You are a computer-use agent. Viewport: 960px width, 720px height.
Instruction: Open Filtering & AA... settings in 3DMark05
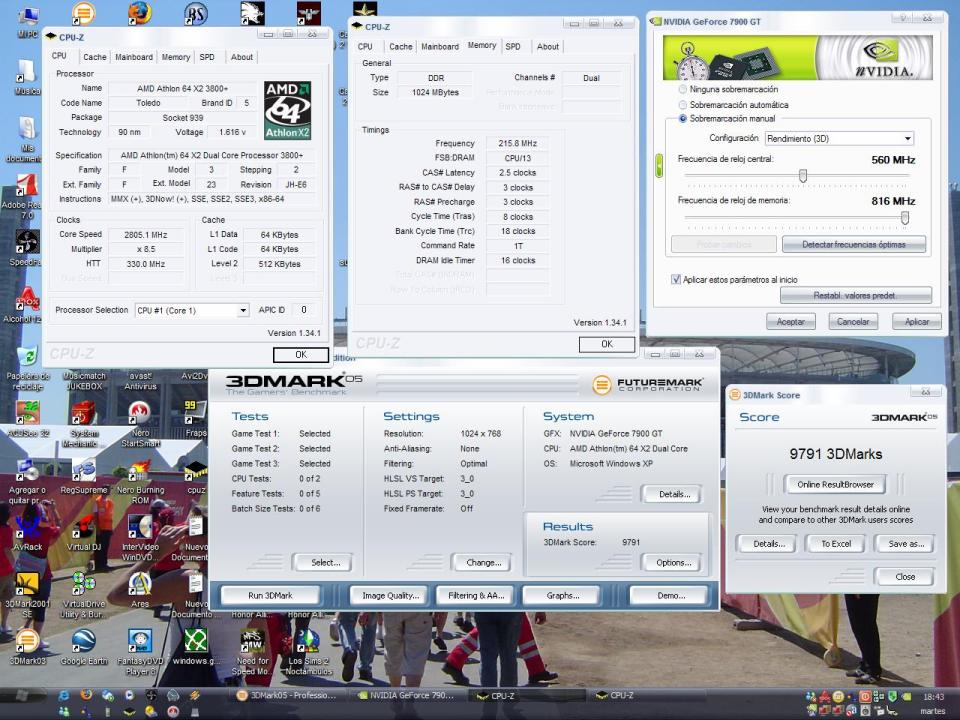pyautogui.click(x=476, y=595)
